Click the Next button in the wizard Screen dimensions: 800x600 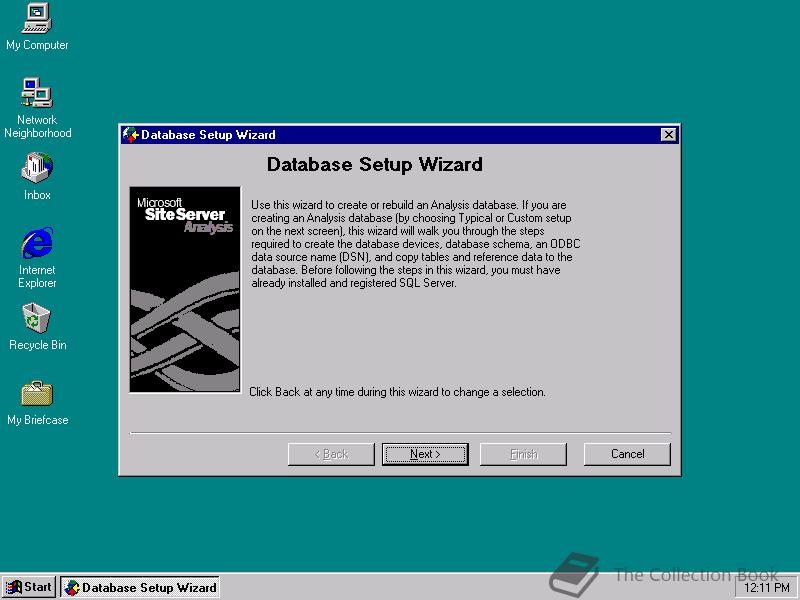pyautogui.click(x=425, y=454)
